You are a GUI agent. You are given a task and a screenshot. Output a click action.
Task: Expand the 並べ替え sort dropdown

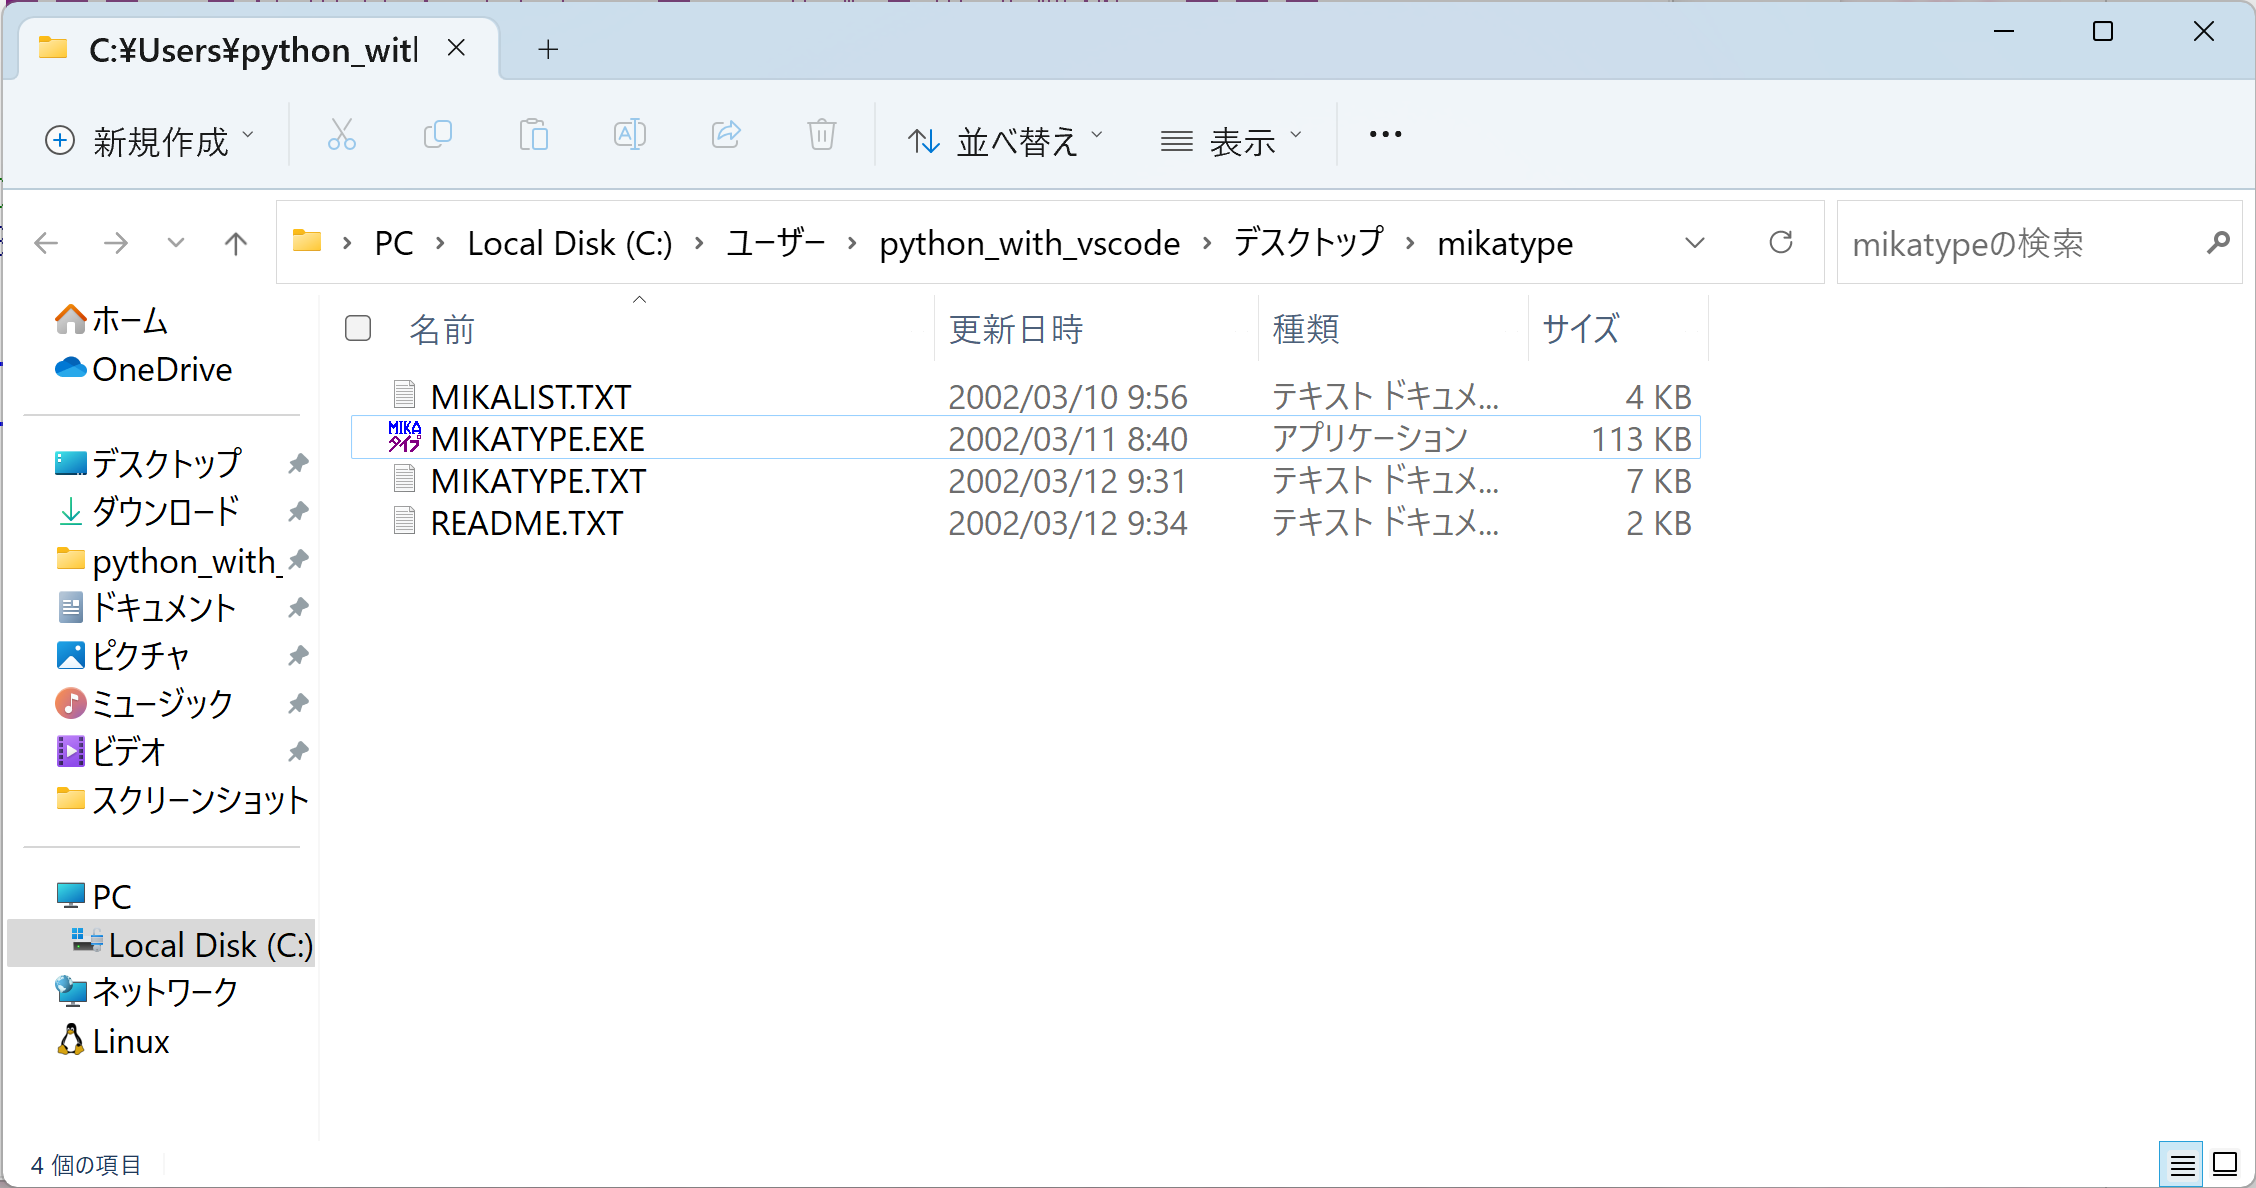pyautogui.click(x=1004, y=140)
